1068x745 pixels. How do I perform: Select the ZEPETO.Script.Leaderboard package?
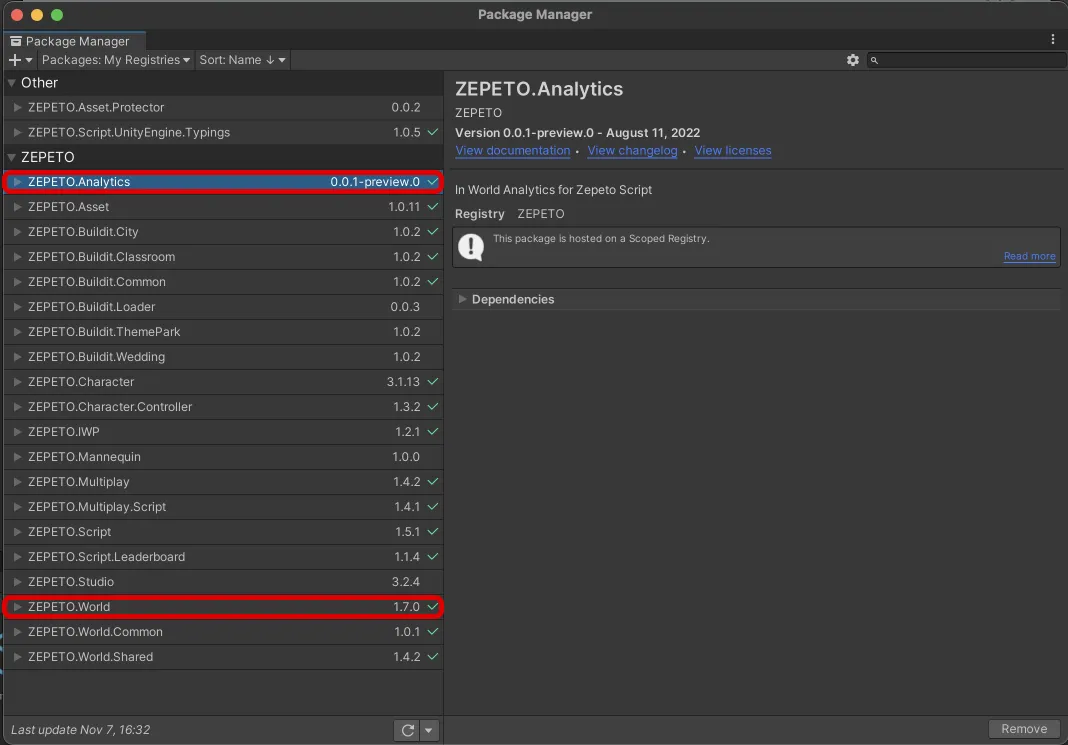coord(223,556)
